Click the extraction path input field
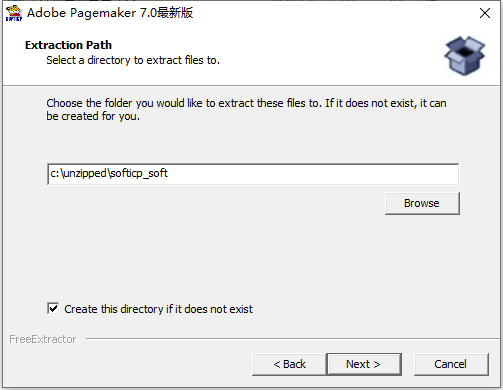This screenshot has width=503, height=390. 253,174
